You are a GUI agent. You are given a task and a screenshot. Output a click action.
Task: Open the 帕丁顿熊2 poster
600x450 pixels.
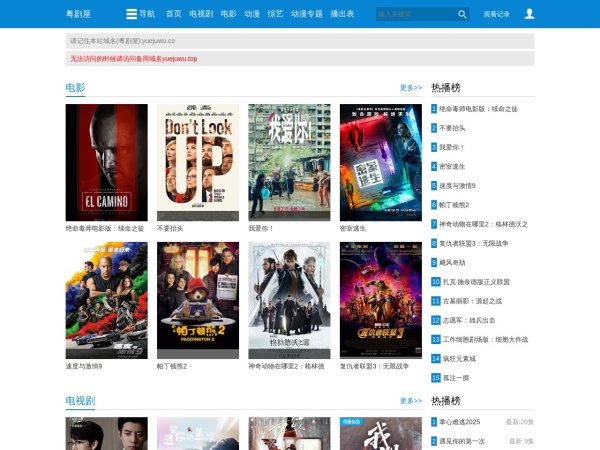198,300
